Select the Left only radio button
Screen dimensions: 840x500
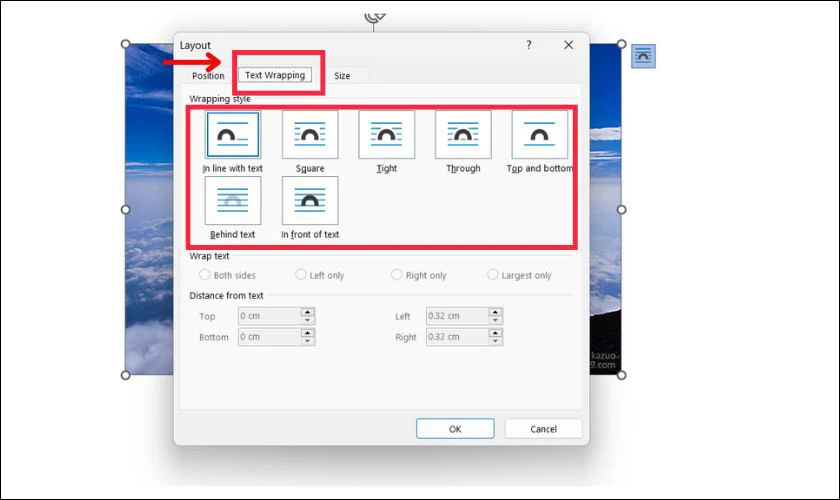[x=301, y=274]
